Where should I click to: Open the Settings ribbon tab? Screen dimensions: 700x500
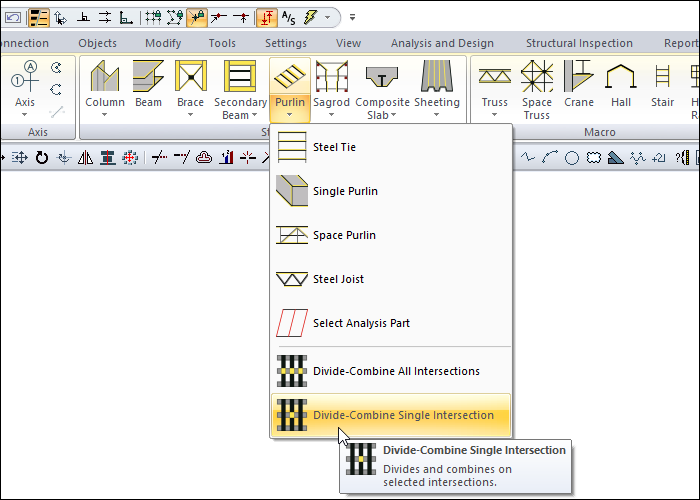286,43
